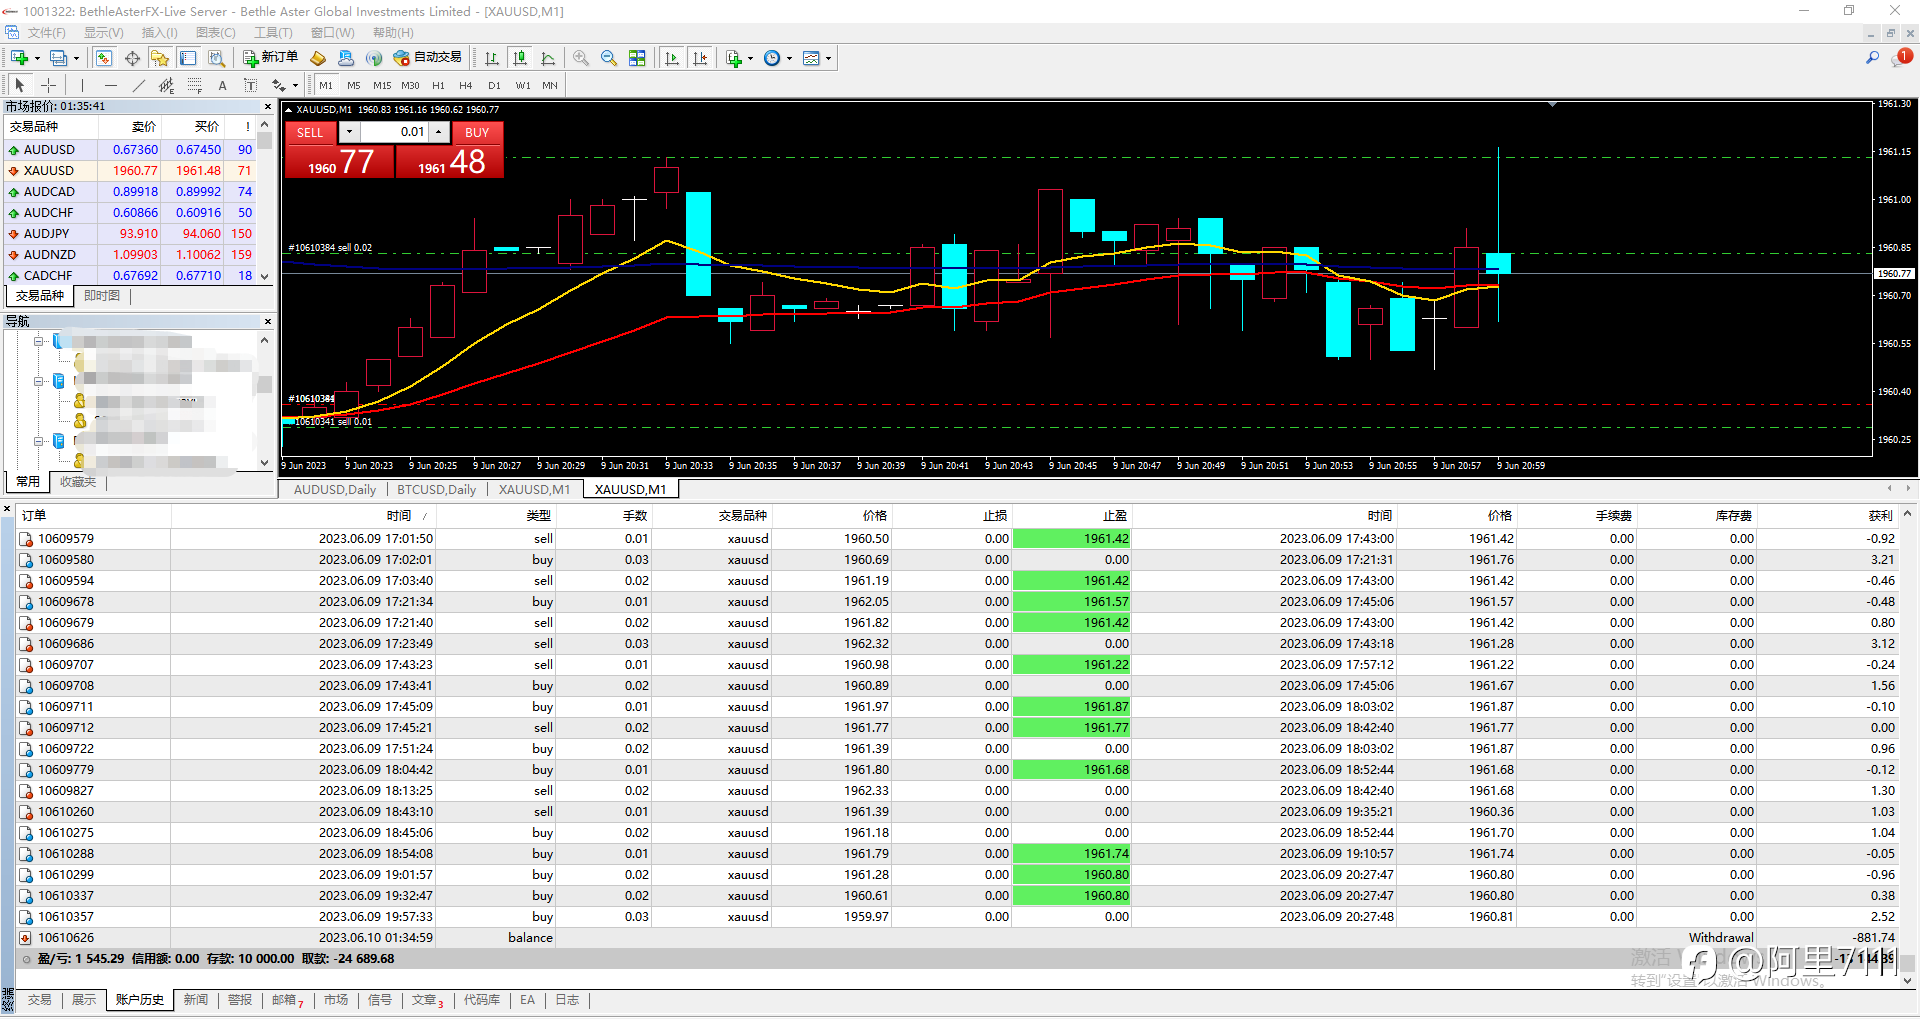The height and width of the screenshot is (1019, 1920).
Task: Select the Trendline drawing tool
Action: coord(139,85)
